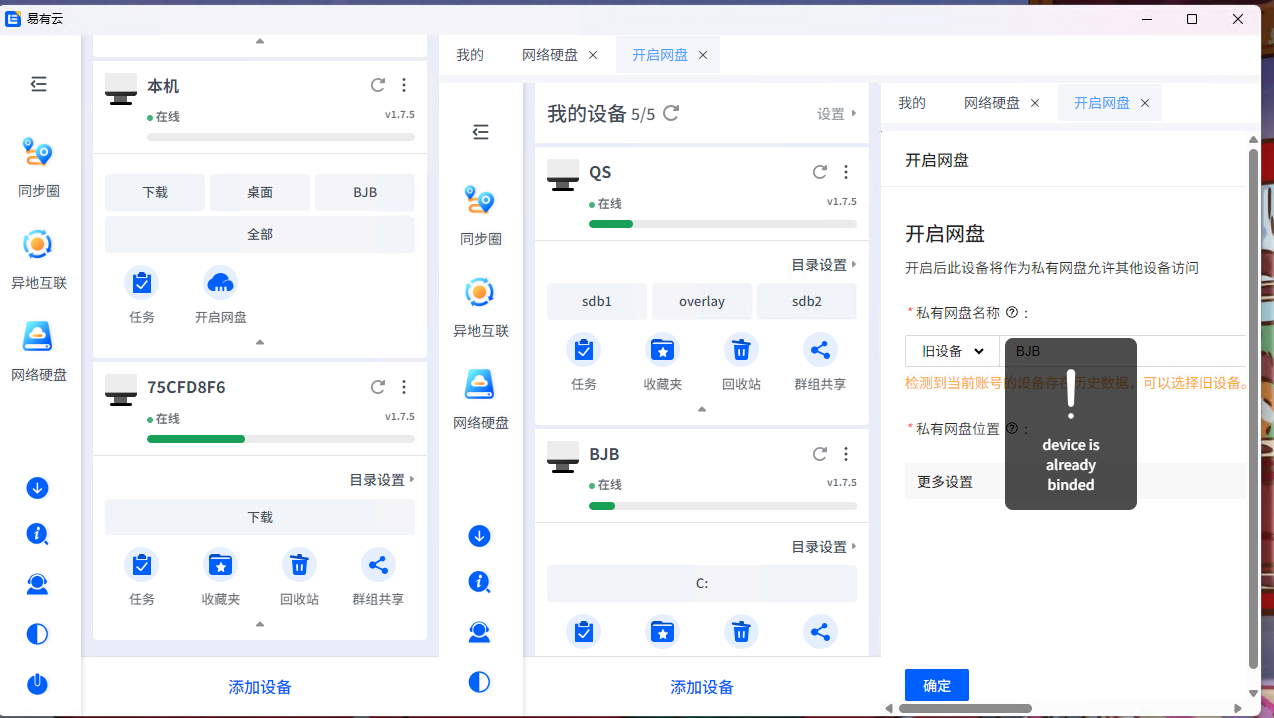
Task: Click the 开启网盘 cloud icon under 本机
Action: (x=220, y=284)
